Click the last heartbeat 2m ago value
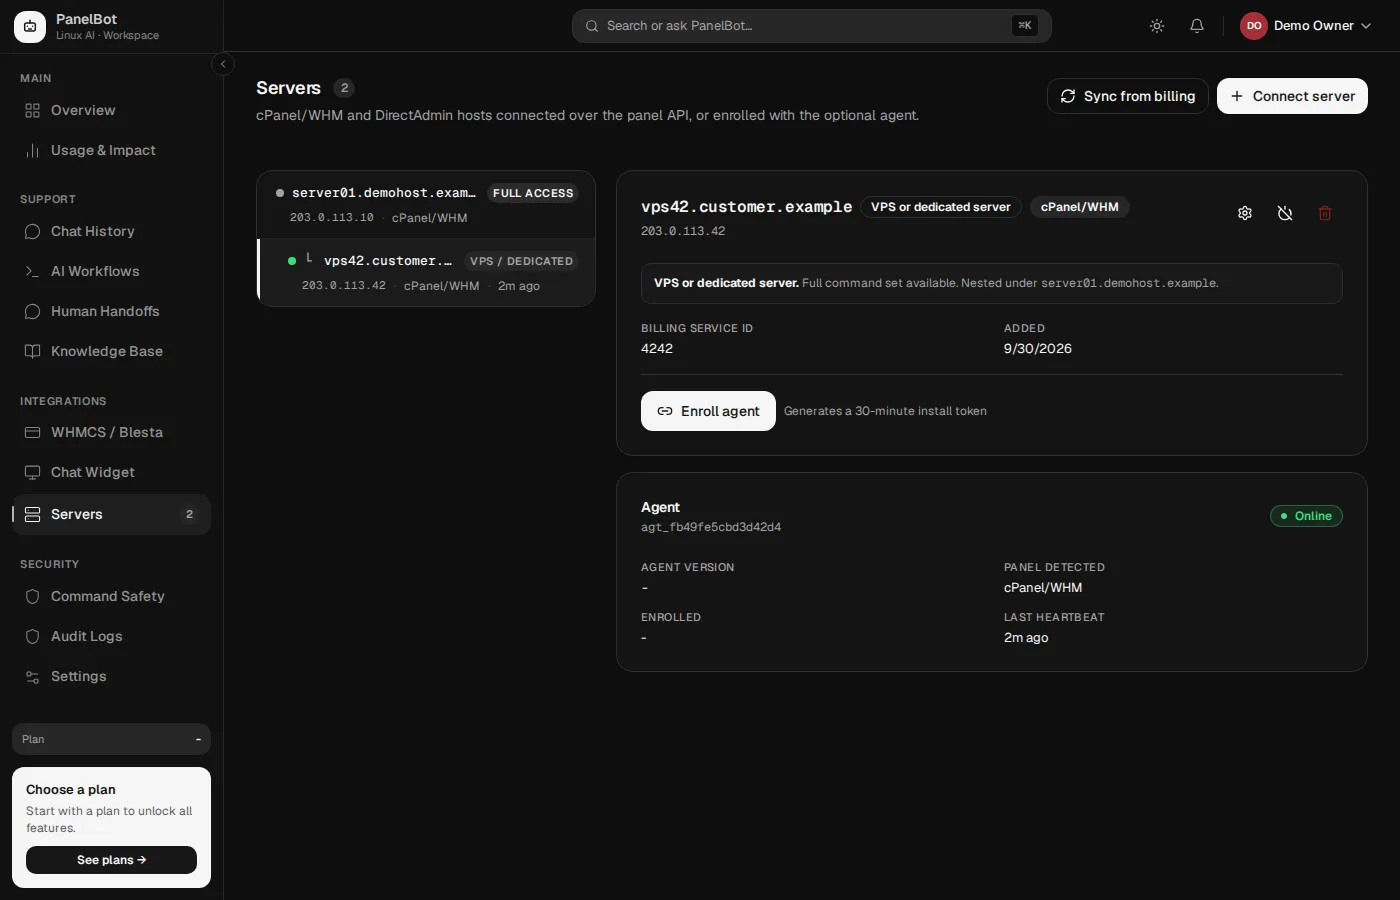 [1026, 638]
